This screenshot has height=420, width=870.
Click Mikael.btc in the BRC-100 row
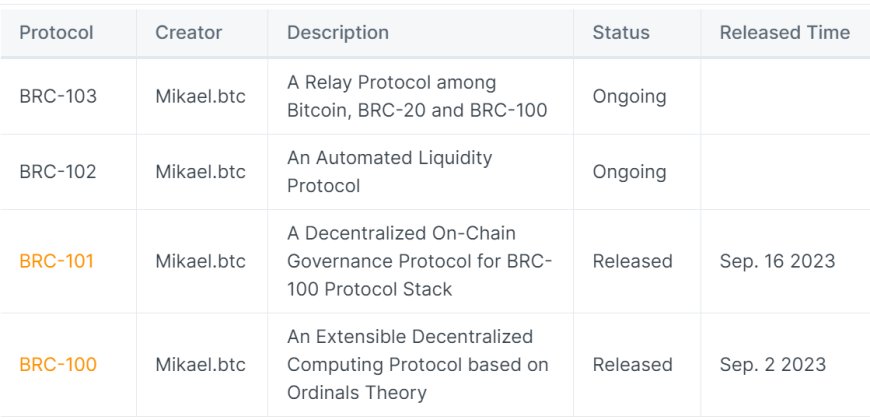200,365
